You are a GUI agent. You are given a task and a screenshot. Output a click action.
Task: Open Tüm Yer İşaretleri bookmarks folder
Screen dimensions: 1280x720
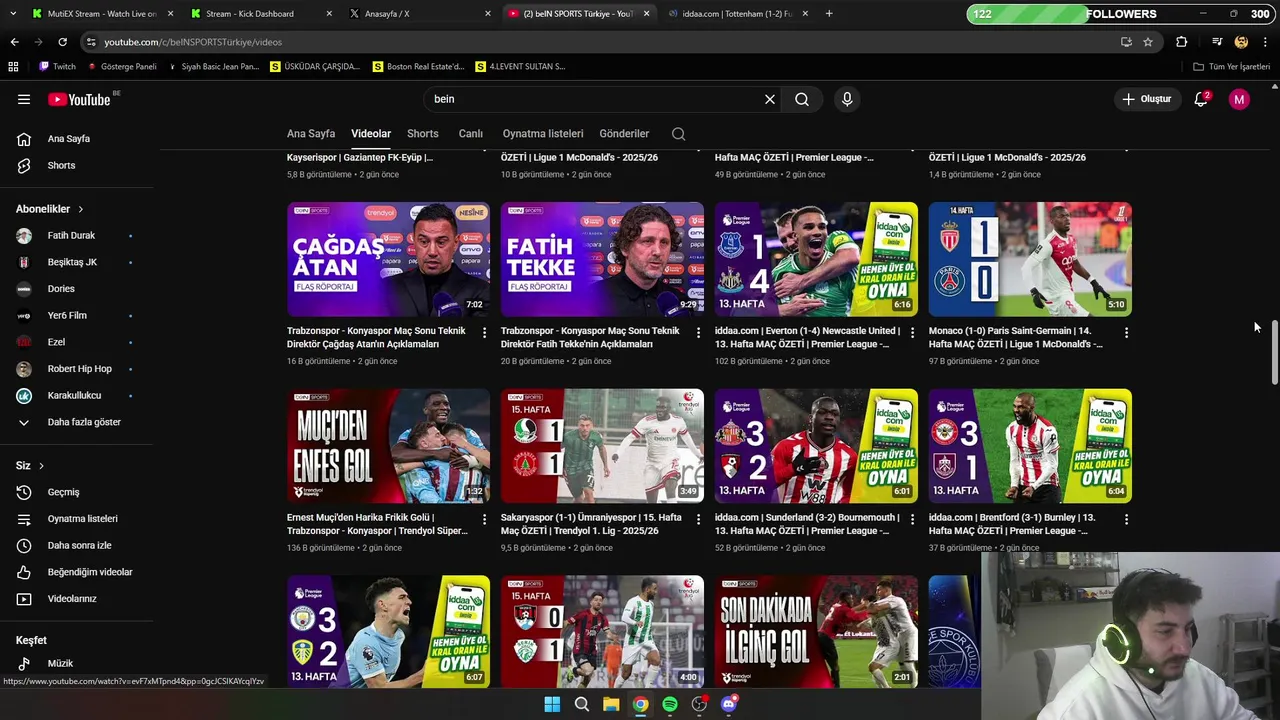coord(1231,66)
